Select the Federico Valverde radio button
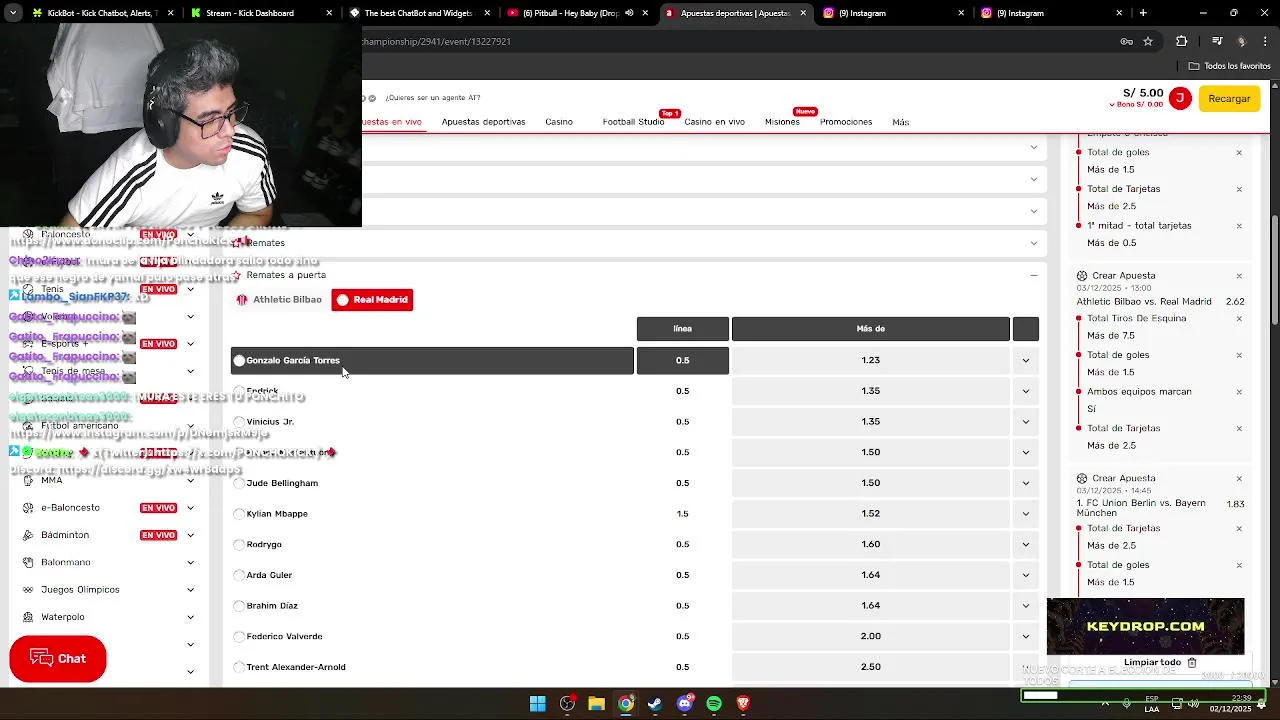 pos(239,637)
